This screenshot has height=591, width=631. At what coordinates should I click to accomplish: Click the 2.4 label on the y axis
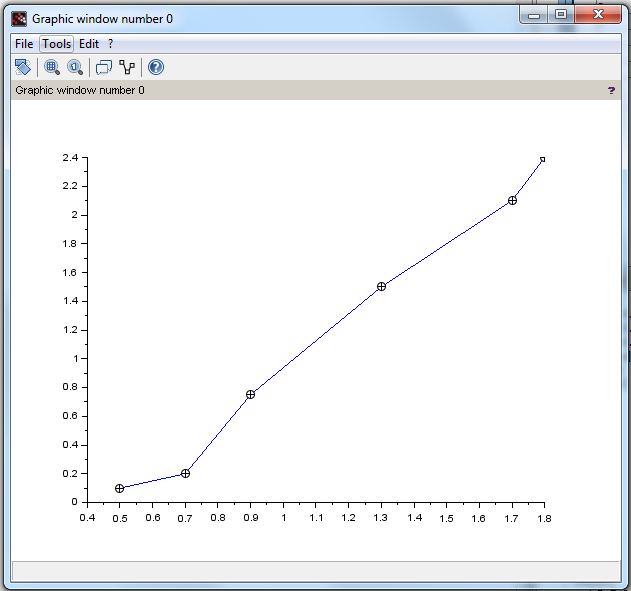coord(70,158)
